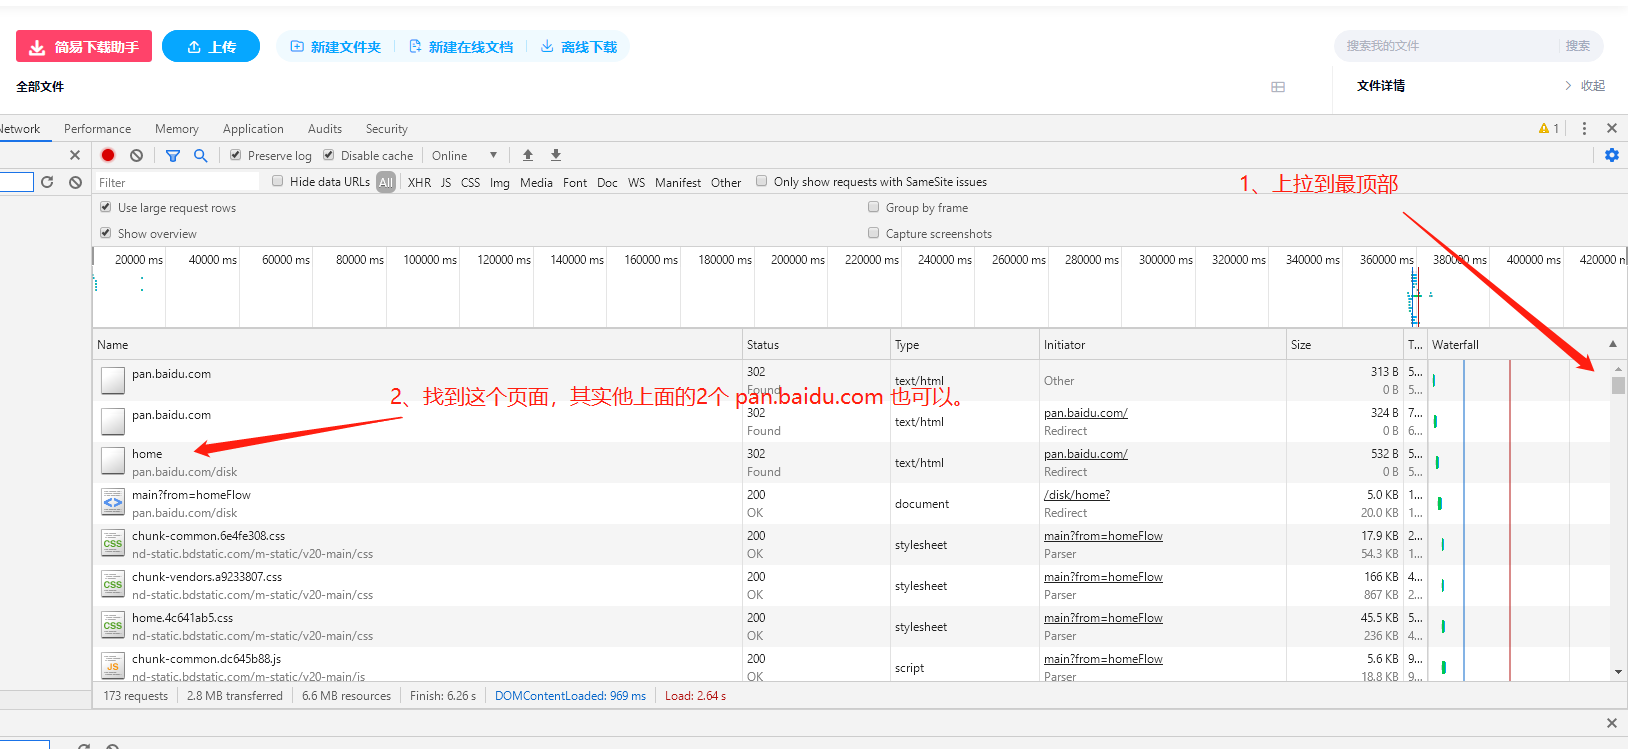Viewport: 1628px width, 749px height.
Task: Switch to grid view icon near 文件详情
Action: point(1278,87)
